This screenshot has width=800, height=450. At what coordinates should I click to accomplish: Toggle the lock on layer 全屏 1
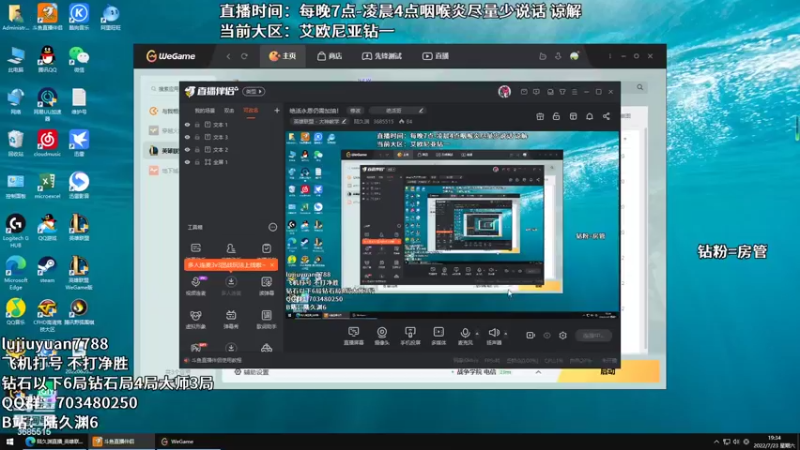click(x=197, y=162)
